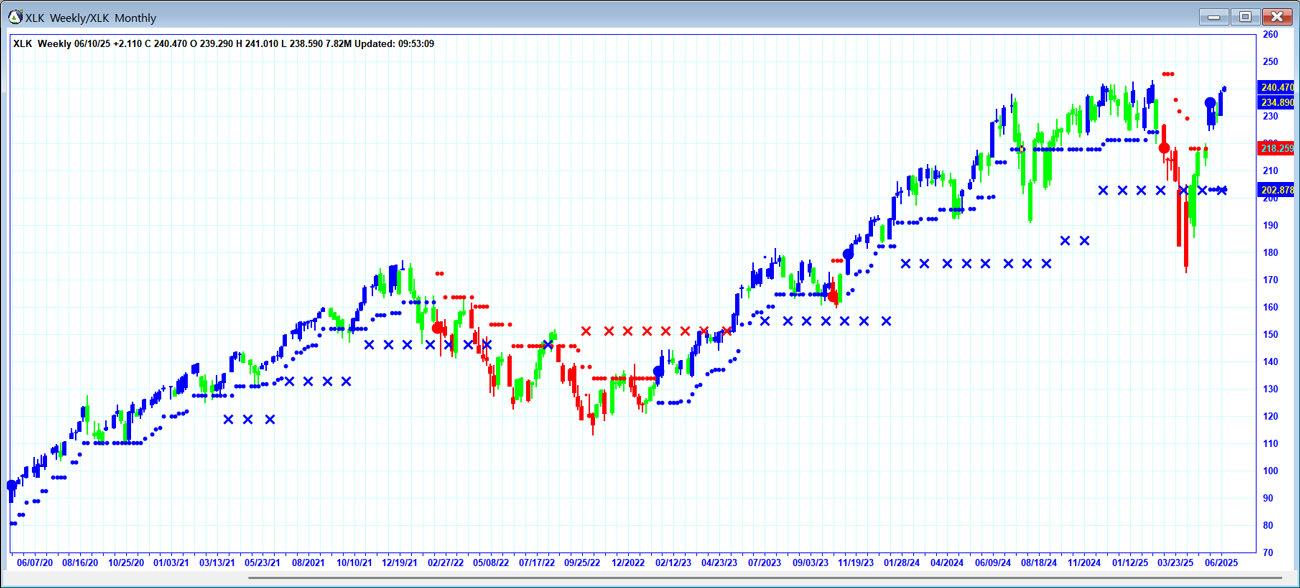Click the 04/23/23 date label
This screenshot has width=1300, height=588.
[x=717, y=562]
